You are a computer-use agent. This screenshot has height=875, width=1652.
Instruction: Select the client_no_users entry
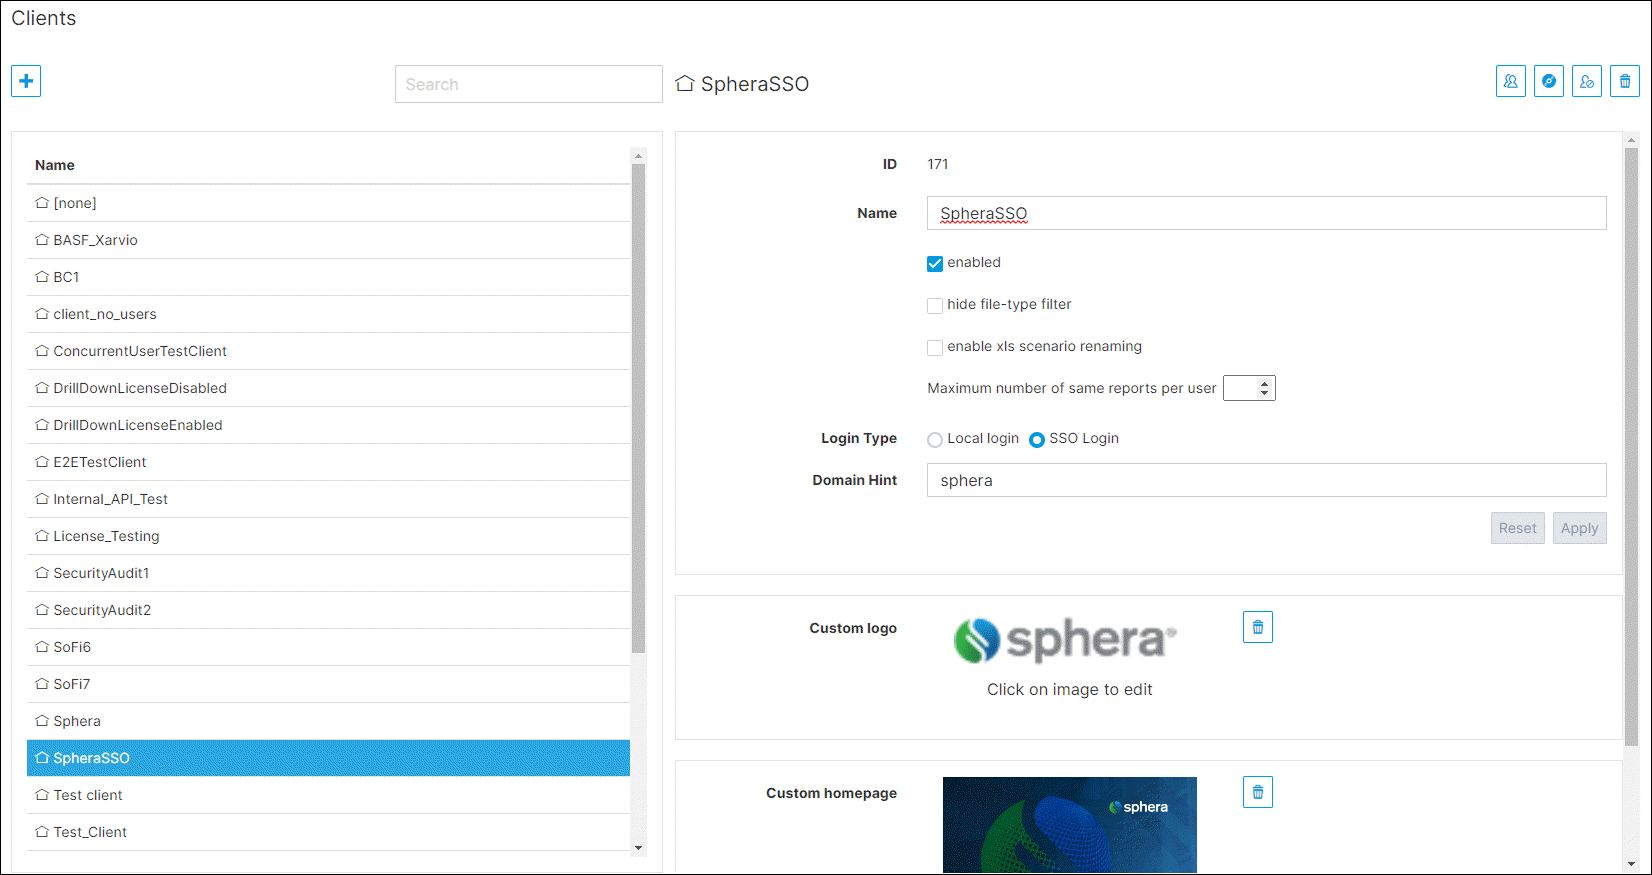pyautogui.click(x=328, y=314)
